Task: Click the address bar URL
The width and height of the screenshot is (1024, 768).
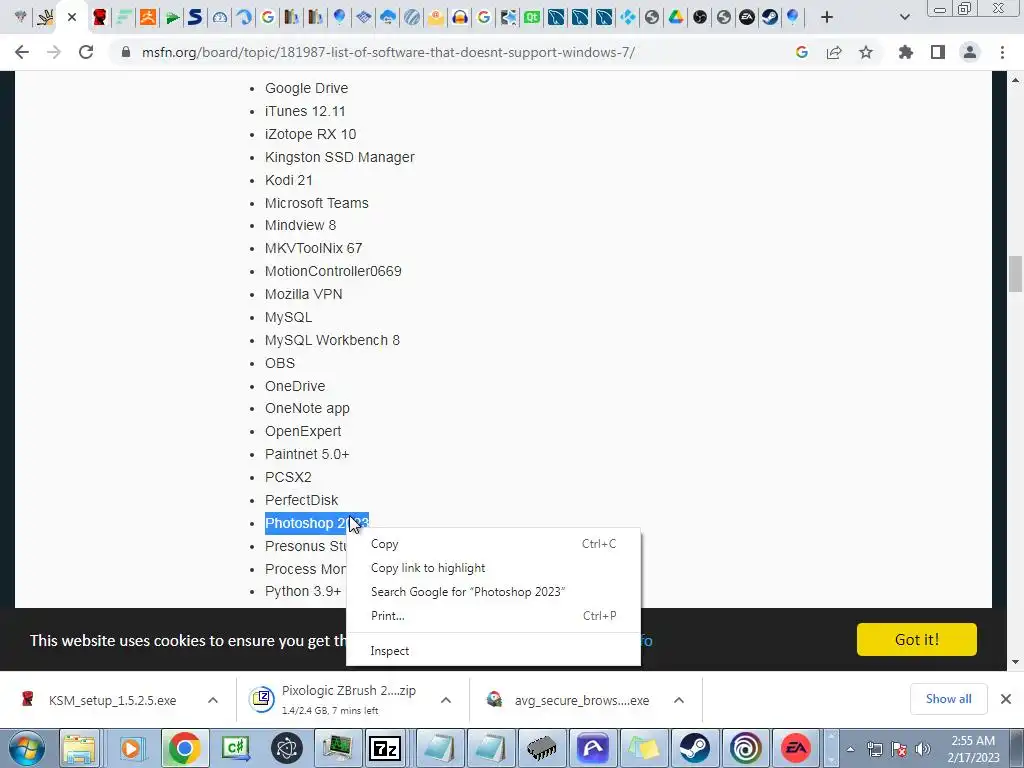Action: (388, 52)
